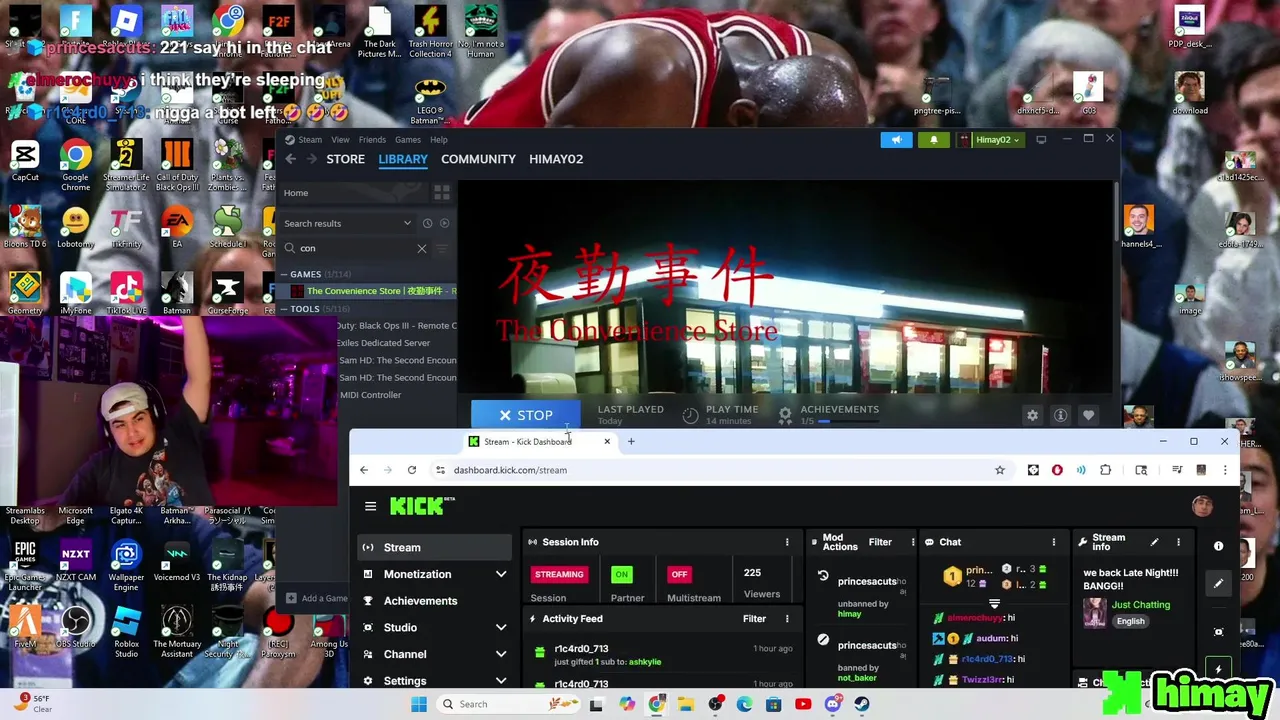
Task: Open YouTube from the taskbar
Action: tap(803, 704)
